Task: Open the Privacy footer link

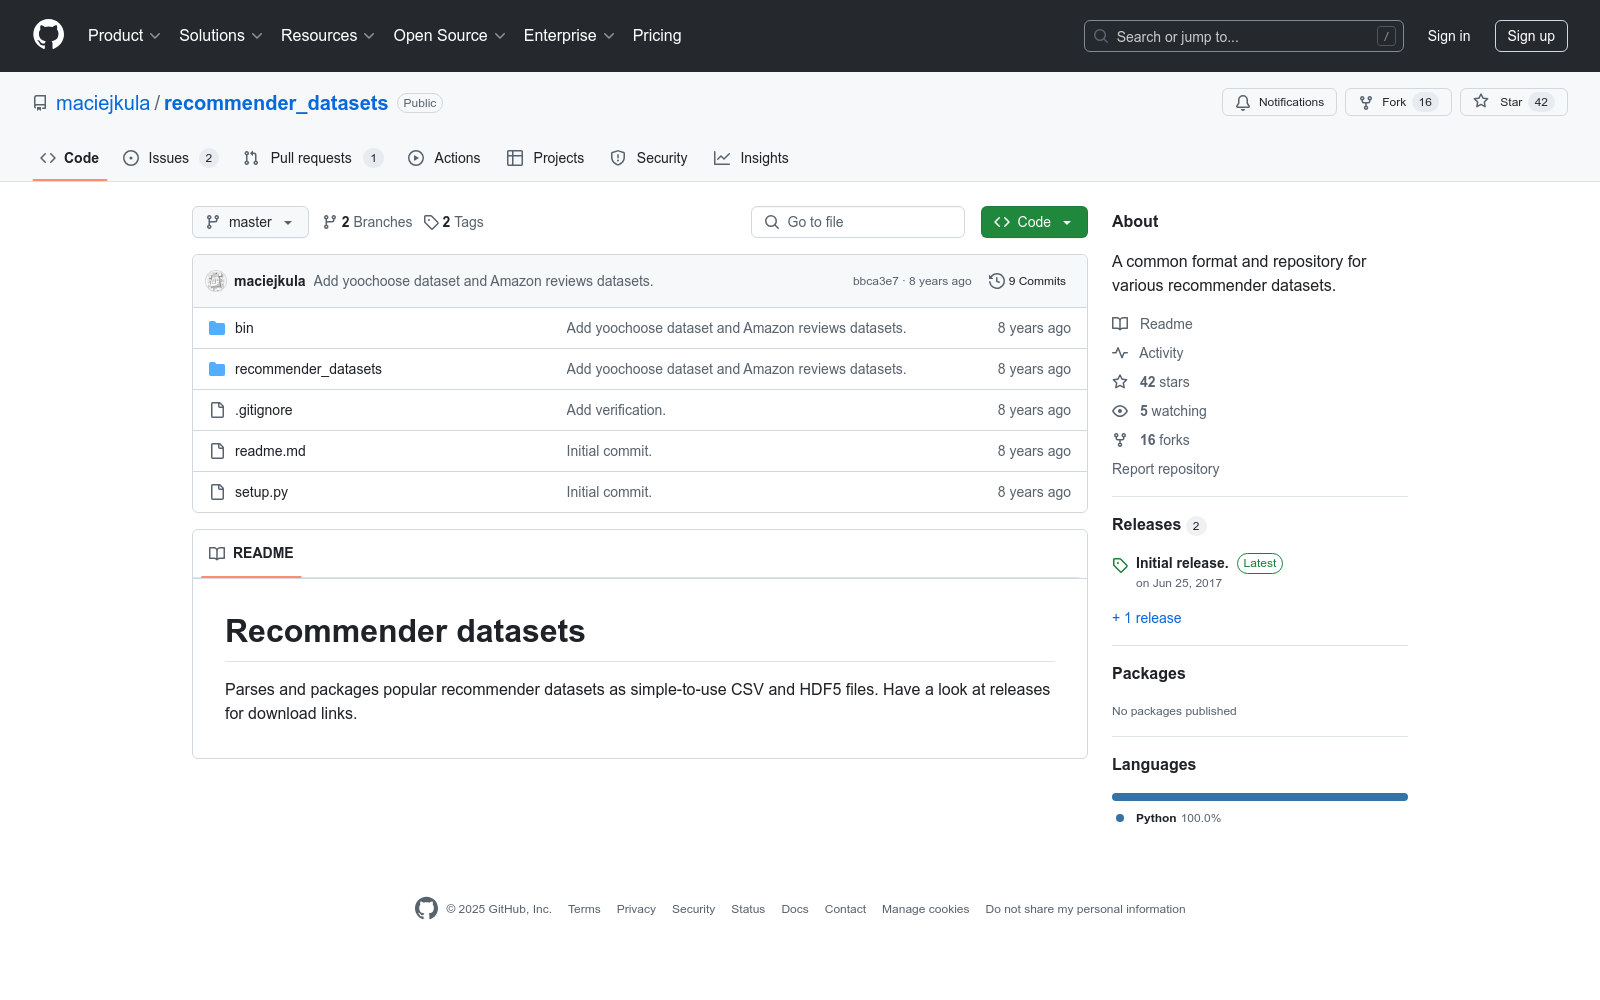Action: pyautogui.click(x=636, y=909)
